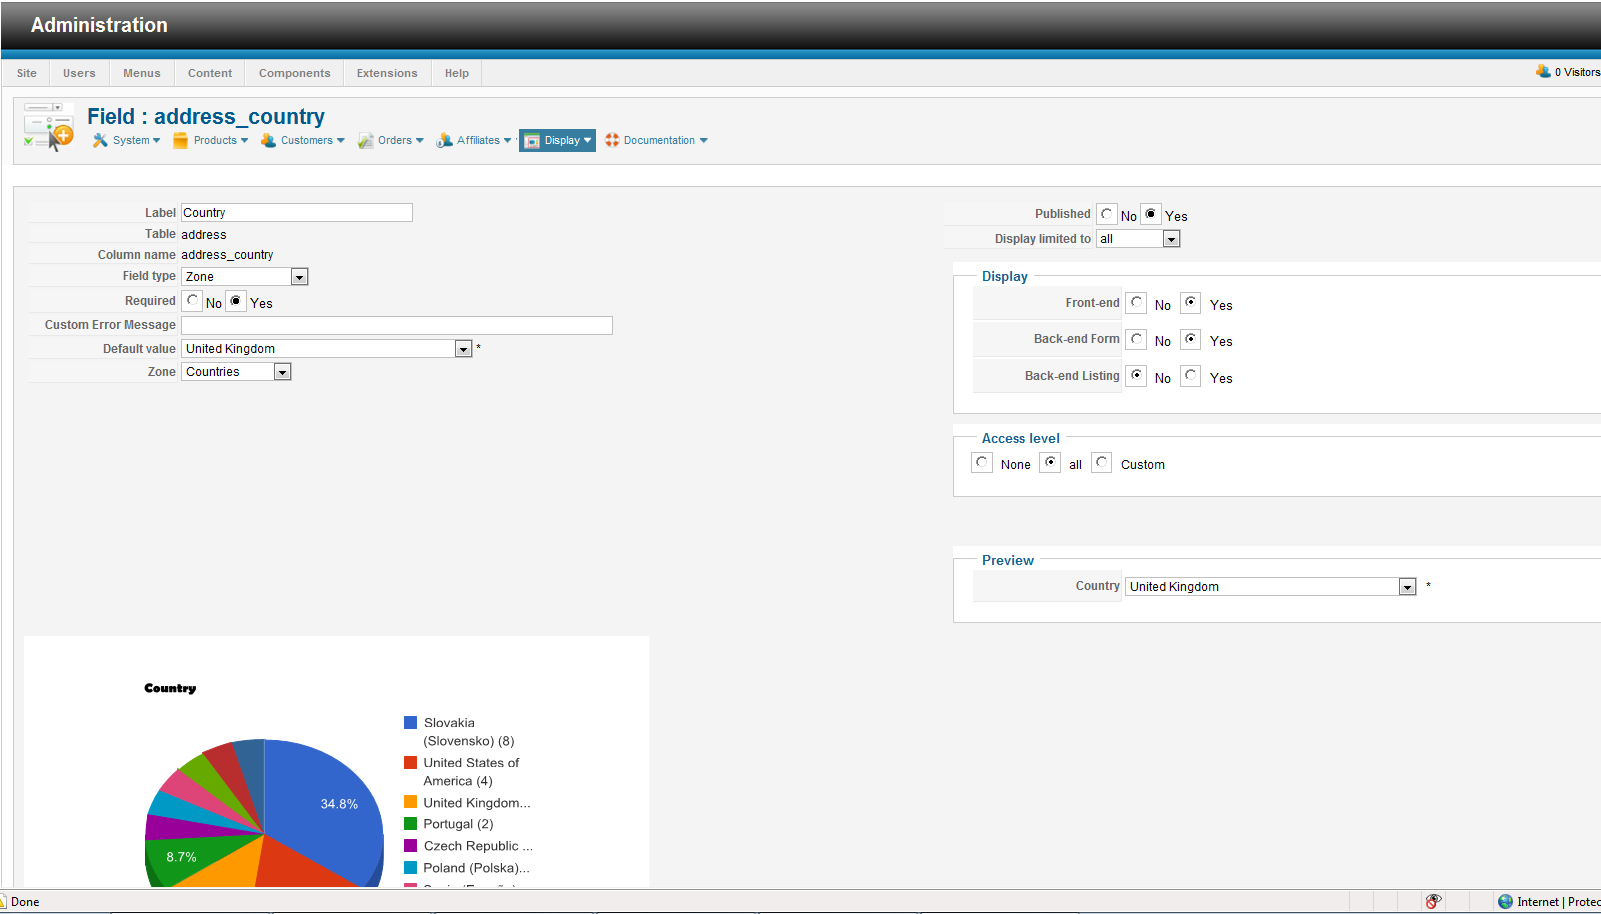Screen dimensions: 1601x914
Task: Set Back-end Listing to No
Action: (x=1137, y=376)
